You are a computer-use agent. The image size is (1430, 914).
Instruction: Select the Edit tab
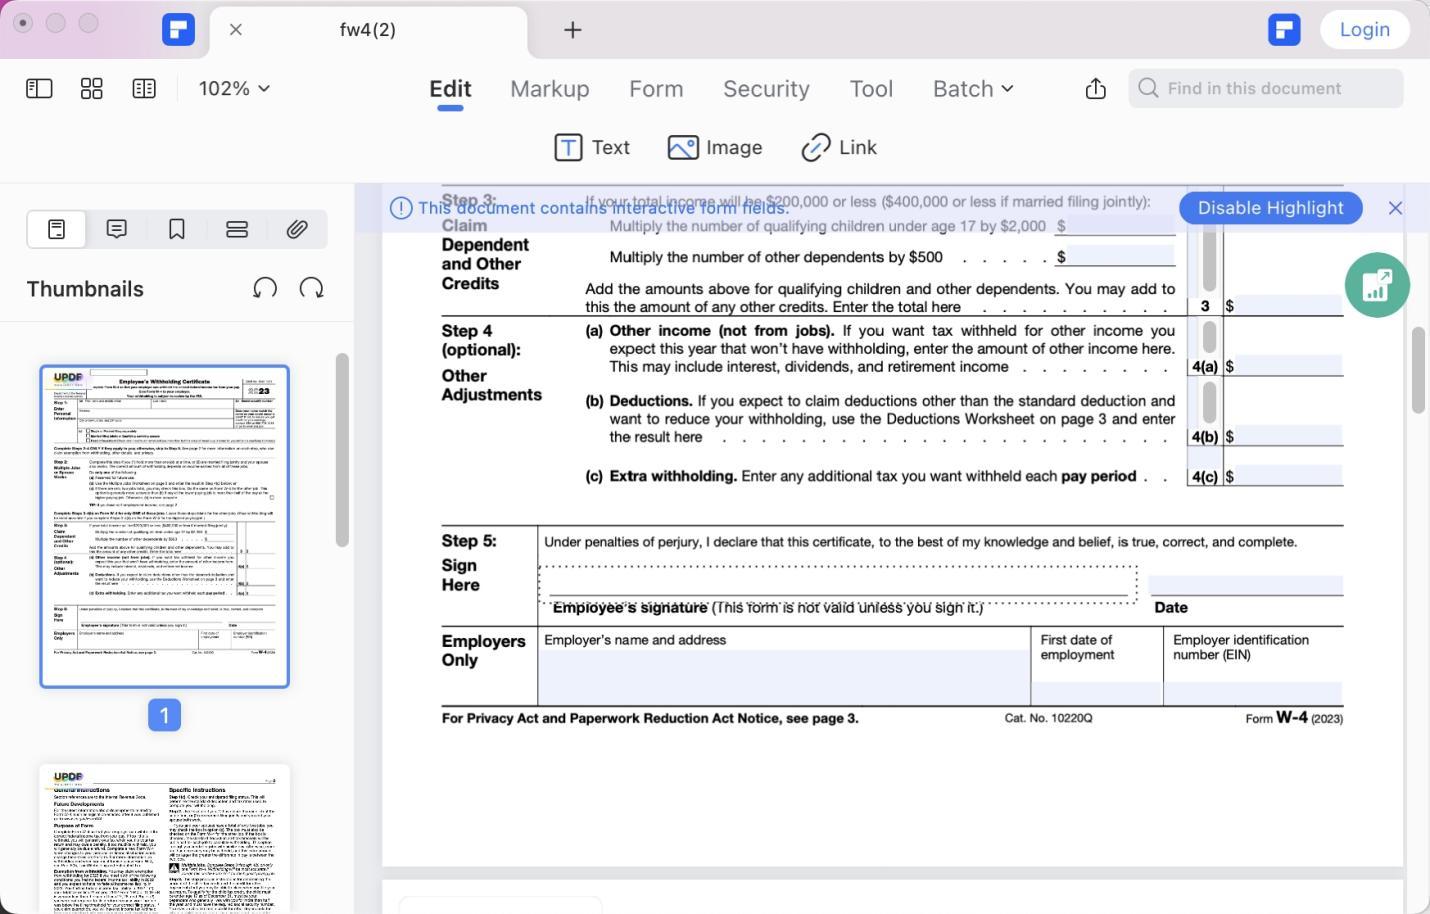coord(450,88)
